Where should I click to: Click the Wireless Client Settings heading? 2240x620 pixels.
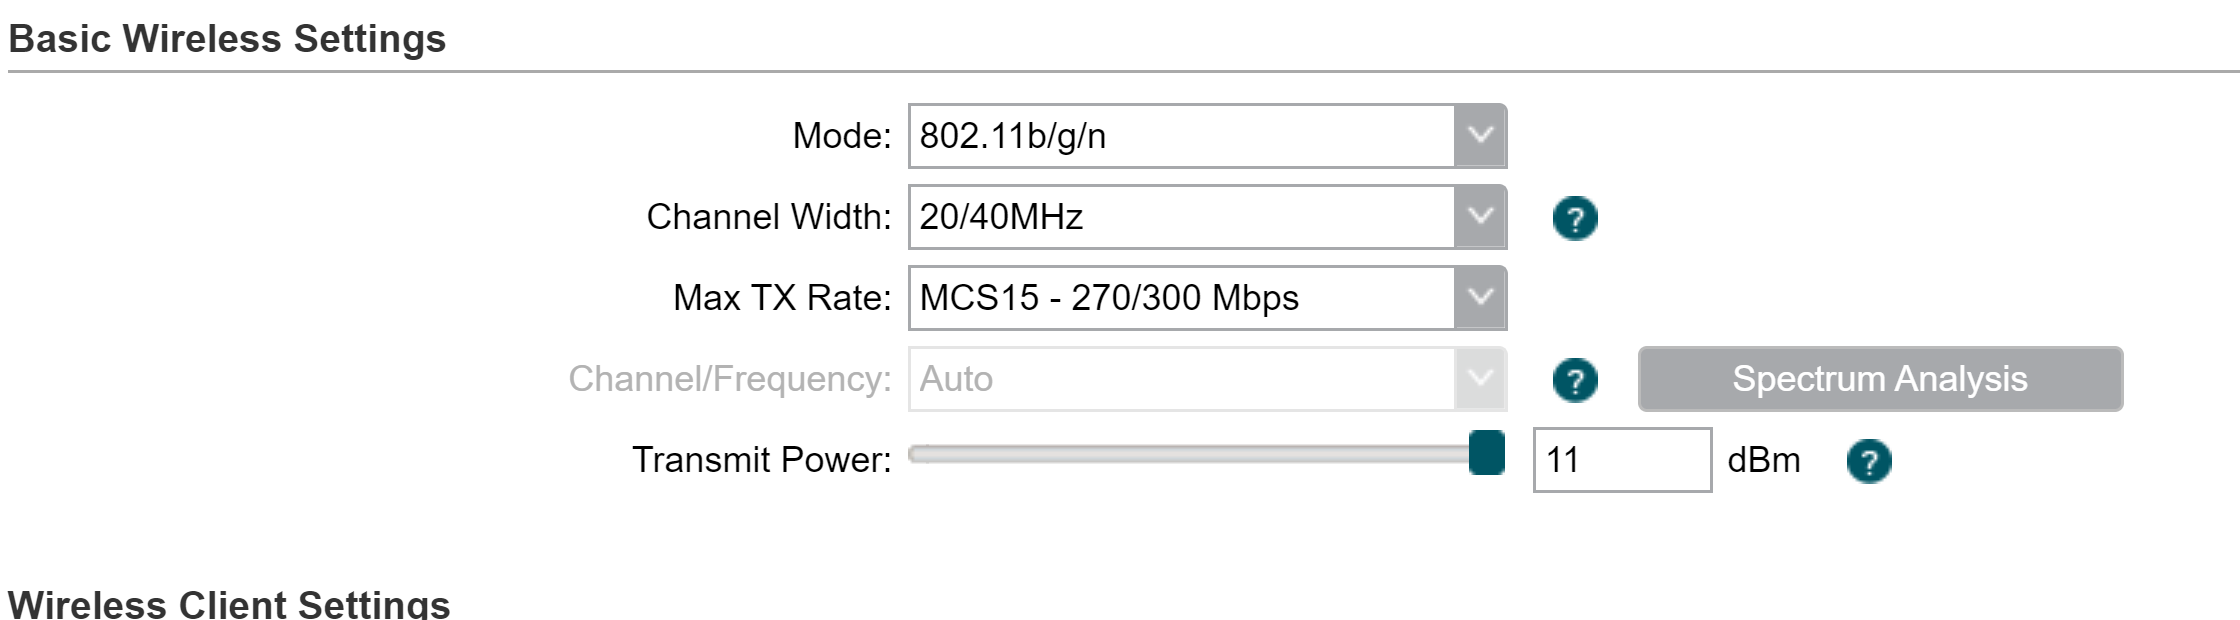(229, 605)
